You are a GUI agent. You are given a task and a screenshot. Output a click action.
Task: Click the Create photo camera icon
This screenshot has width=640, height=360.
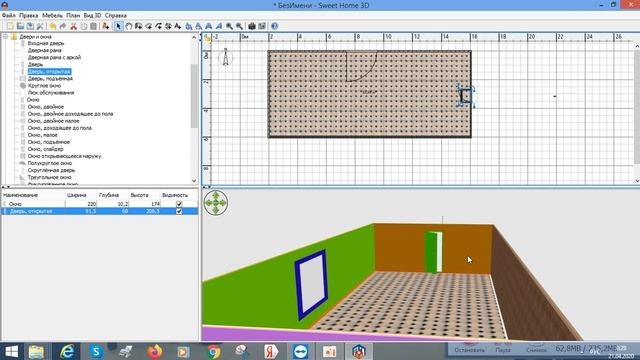252,26
